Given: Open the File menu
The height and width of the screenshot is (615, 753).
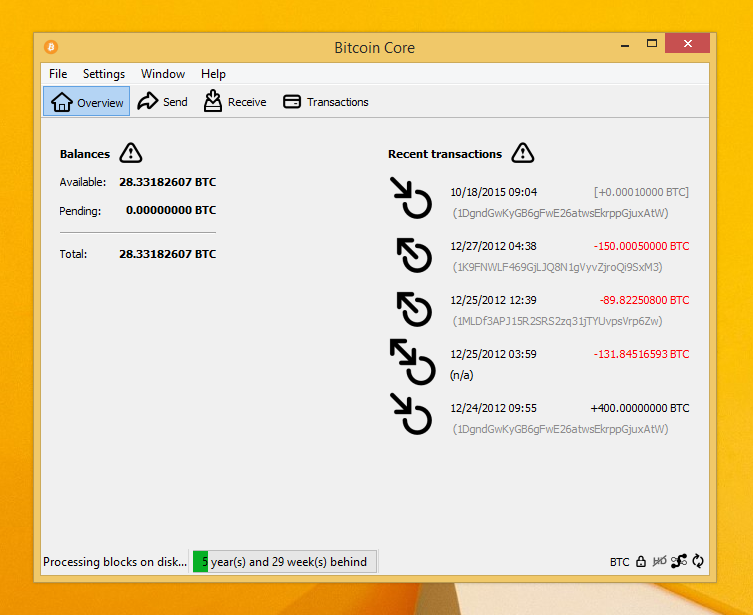Looking at the screenshot, I should (58, 74).
